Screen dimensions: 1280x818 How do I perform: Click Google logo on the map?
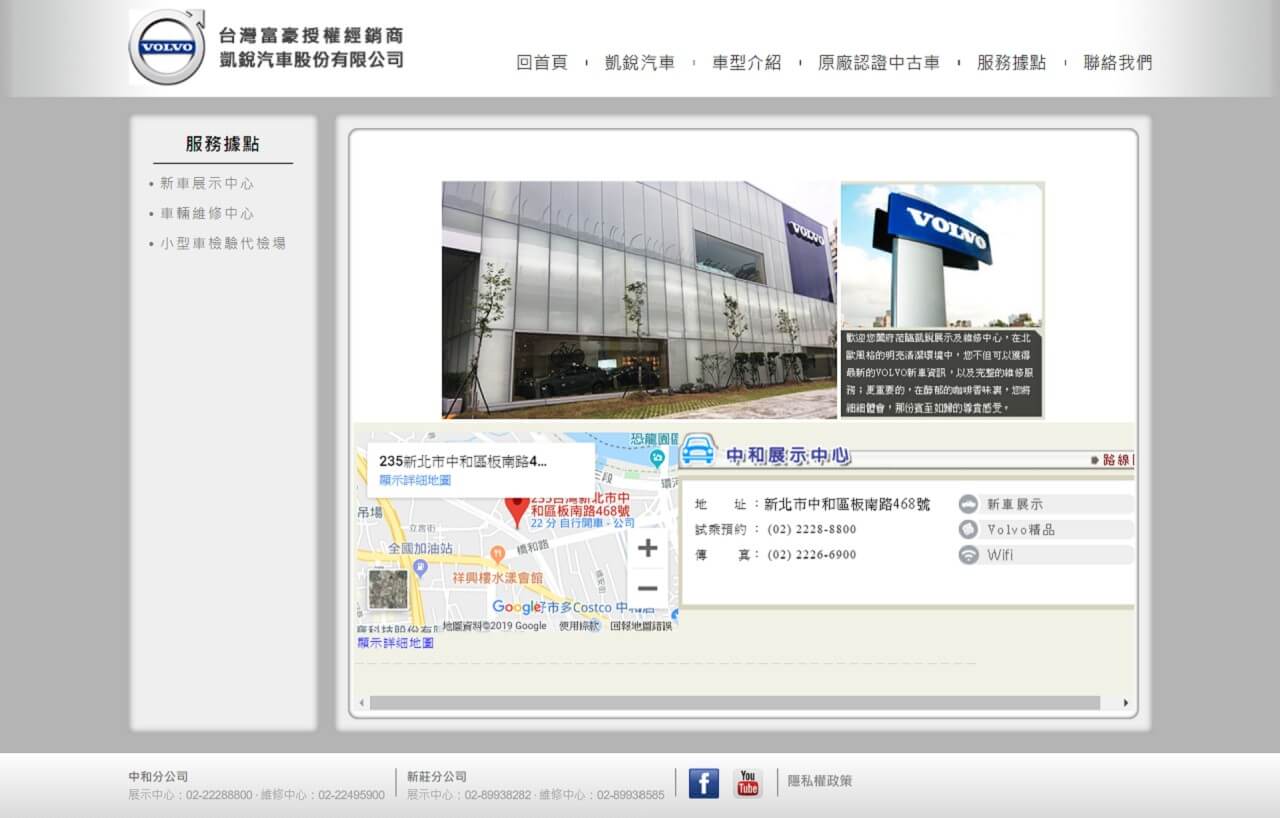516,607
